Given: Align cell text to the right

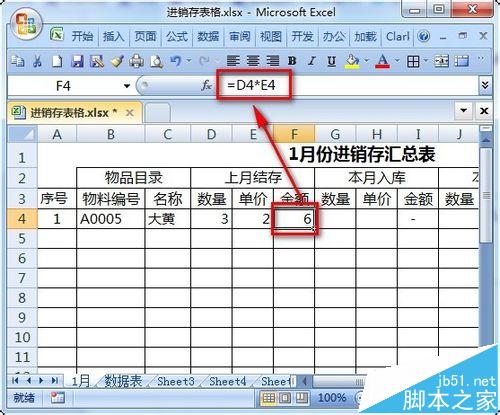Looking at the screenshot, I should 273,61.
